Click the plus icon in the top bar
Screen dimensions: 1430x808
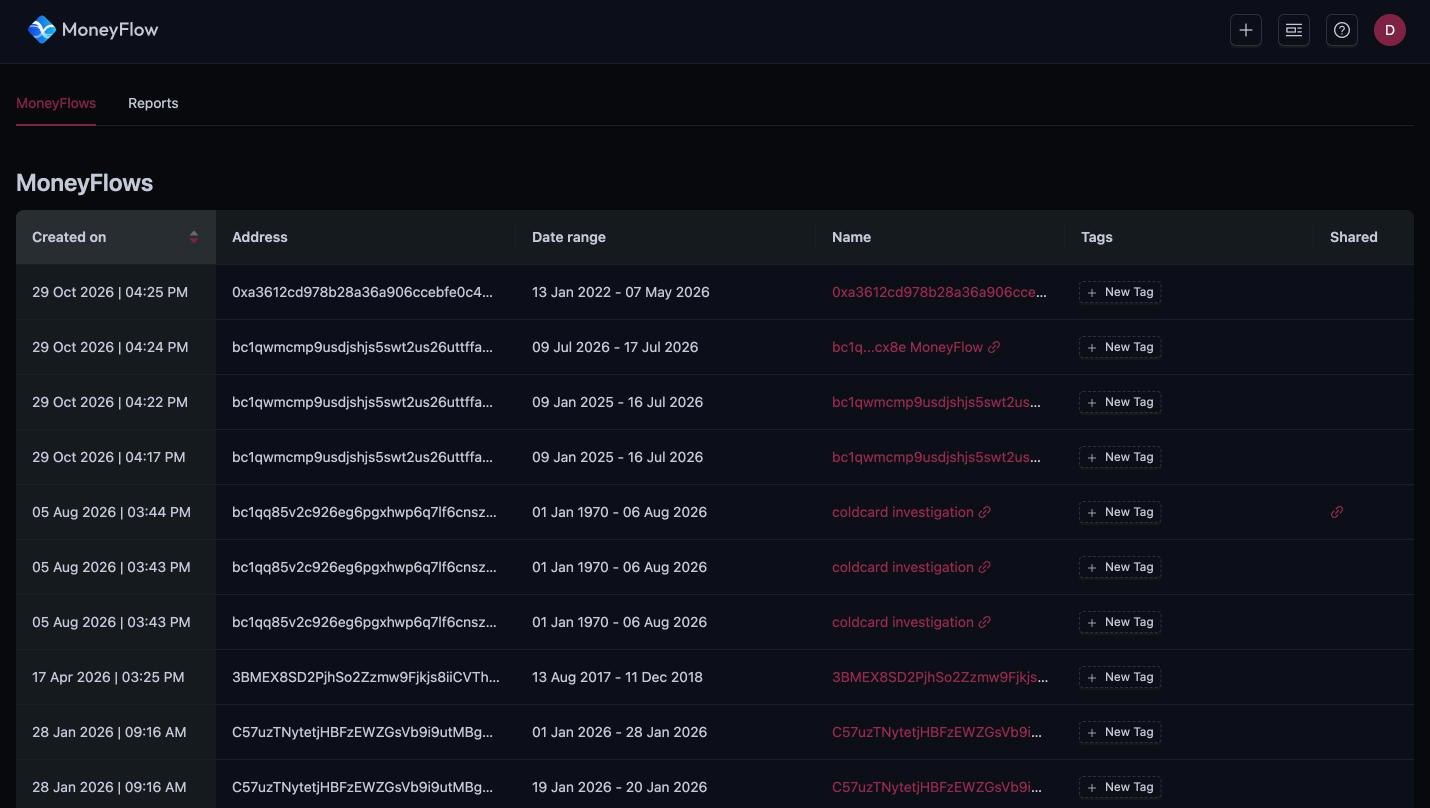[x=1246, y=30]
